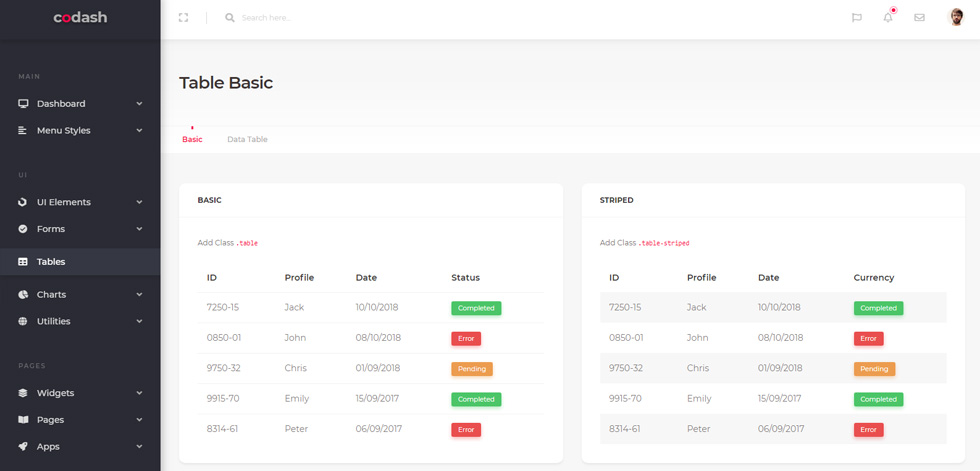Expand the UI Elements chevron
Screen dimensions: 980x471
pyautogui.click(x=139, y=202)
